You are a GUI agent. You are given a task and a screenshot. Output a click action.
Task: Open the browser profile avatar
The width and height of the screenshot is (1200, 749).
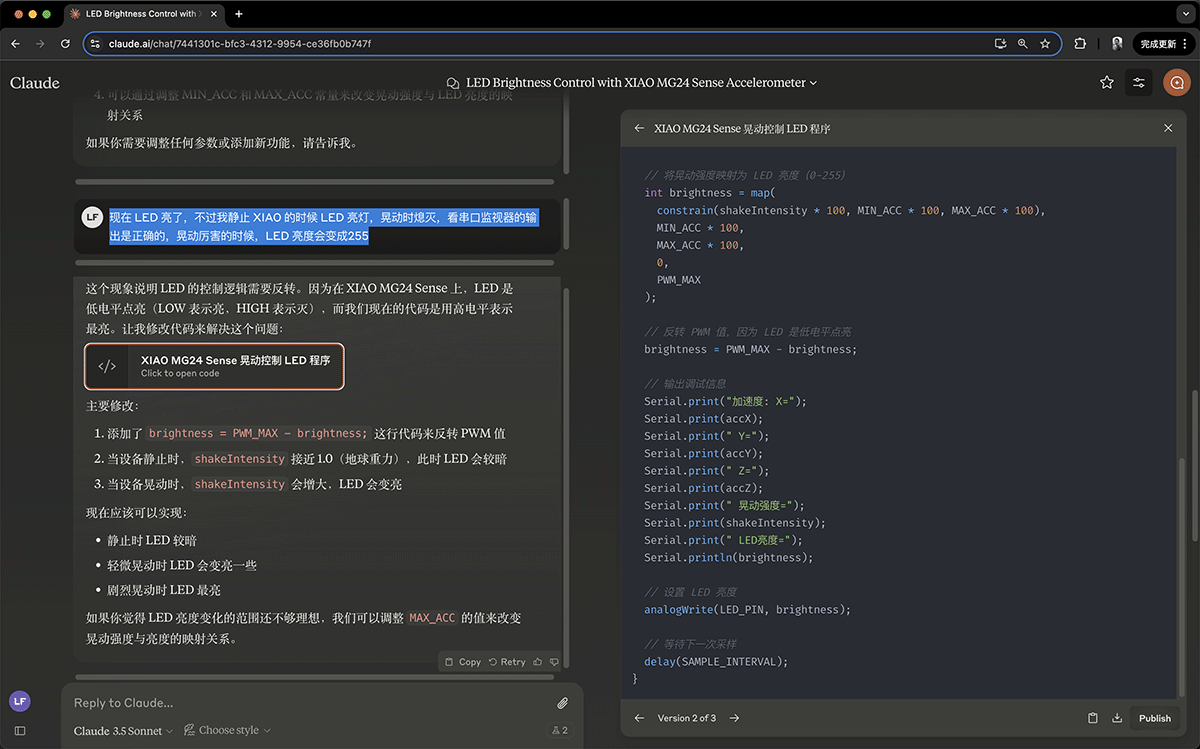pyautogui.click(x=1117, y=44)
